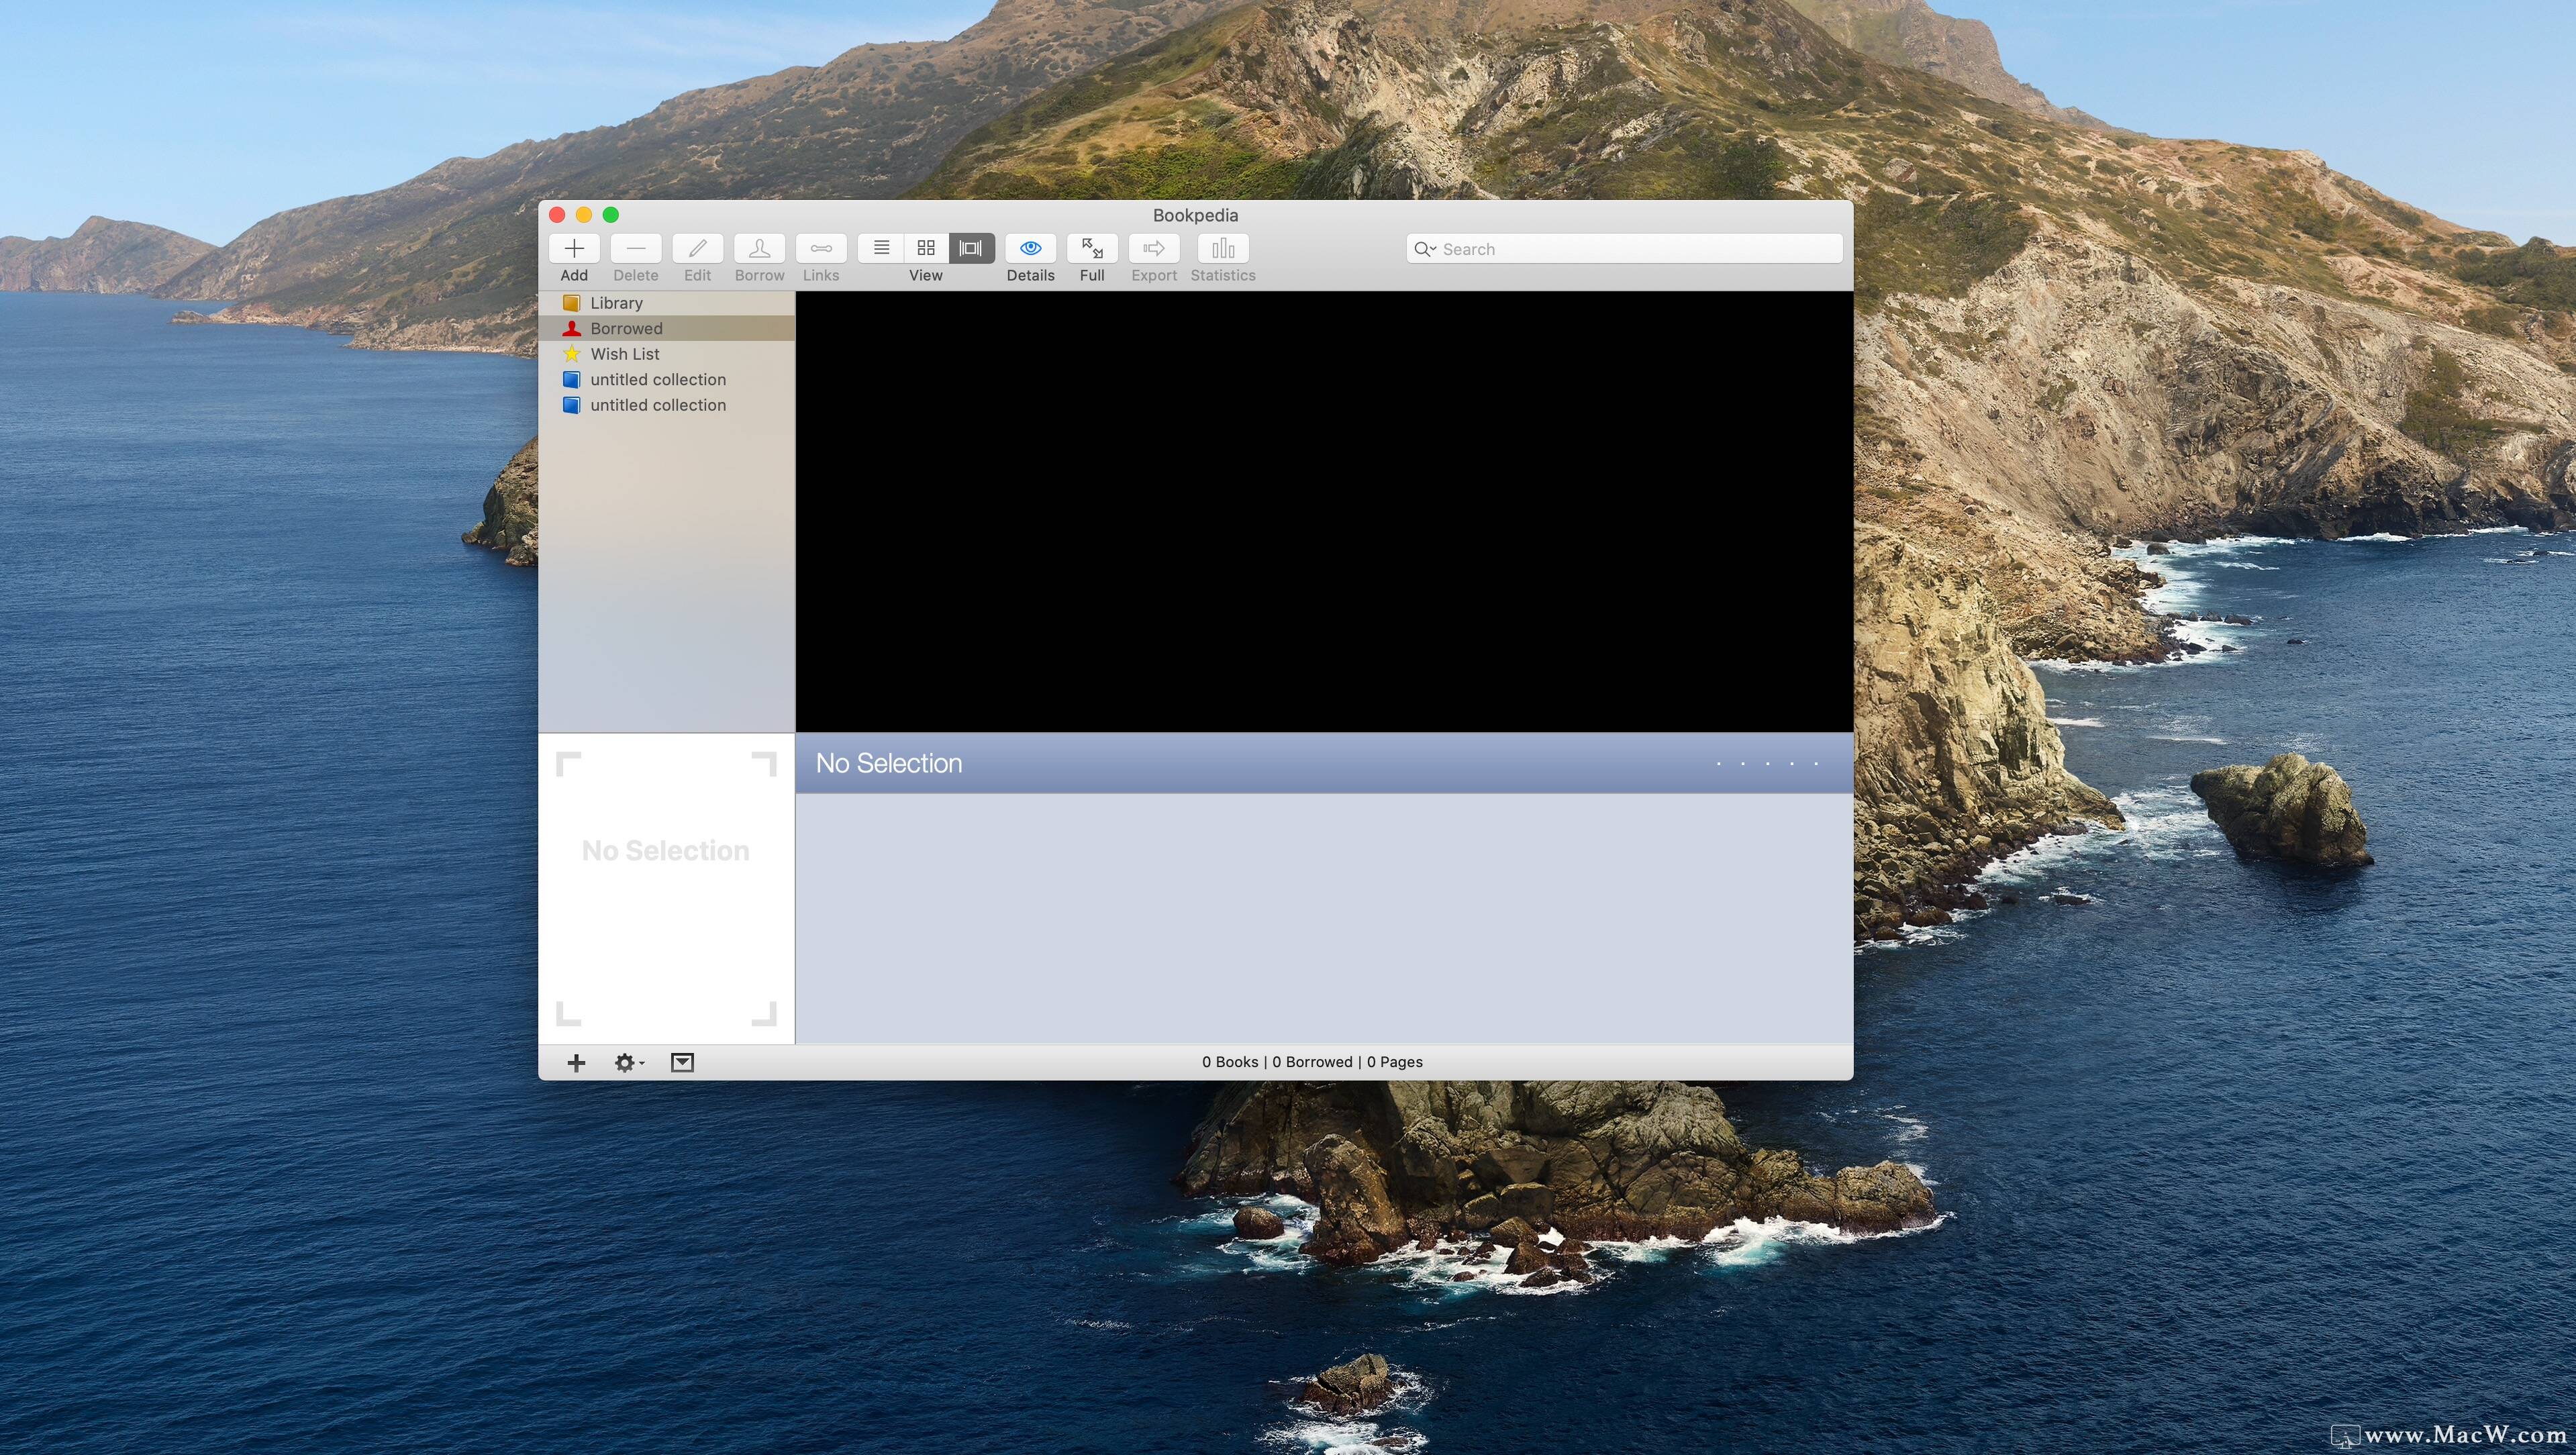
Task: Select the second untitled collection
Action: [x=667, y=405]
